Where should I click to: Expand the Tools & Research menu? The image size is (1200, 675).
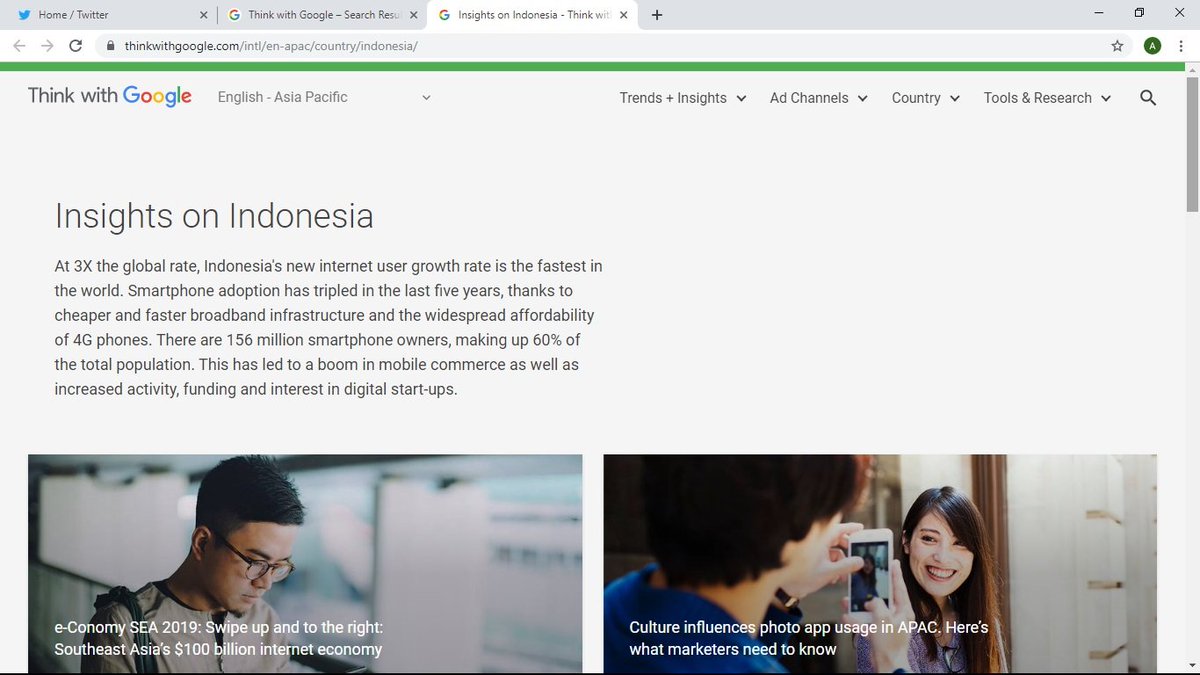coord(1047,98)
